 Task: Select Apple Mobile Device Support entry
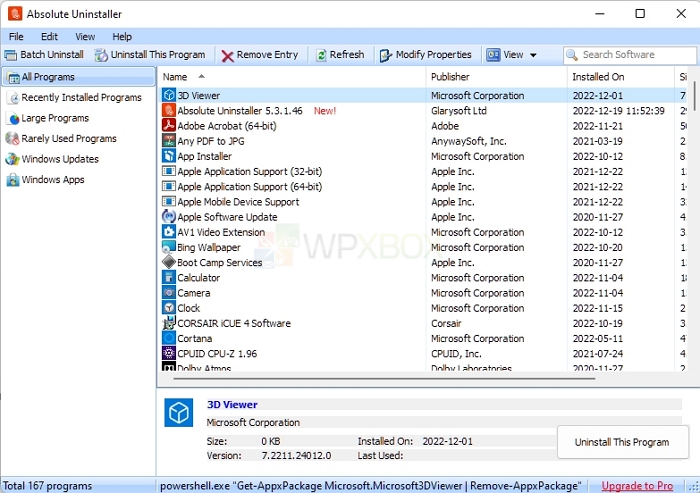click(238, 202)
